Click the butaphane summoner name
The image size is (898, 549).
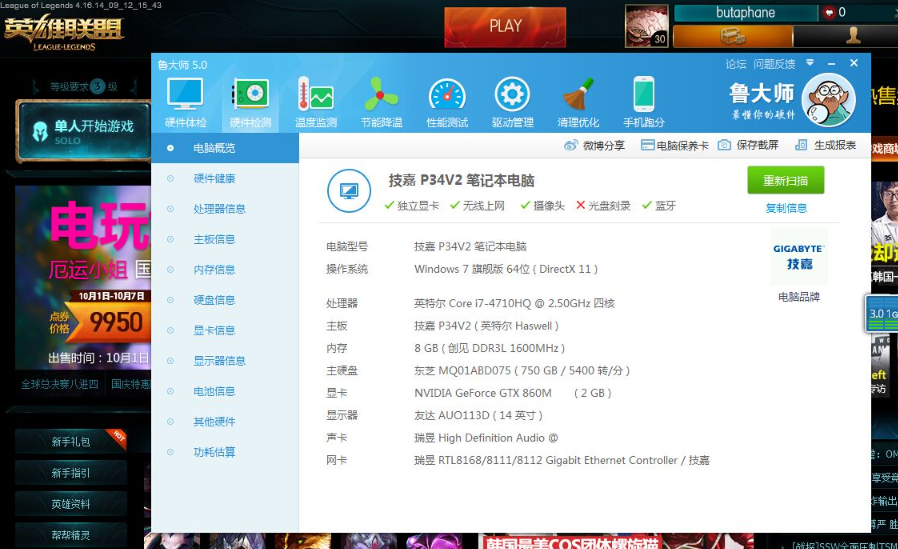pyautogui.click(x=746, y=13)
